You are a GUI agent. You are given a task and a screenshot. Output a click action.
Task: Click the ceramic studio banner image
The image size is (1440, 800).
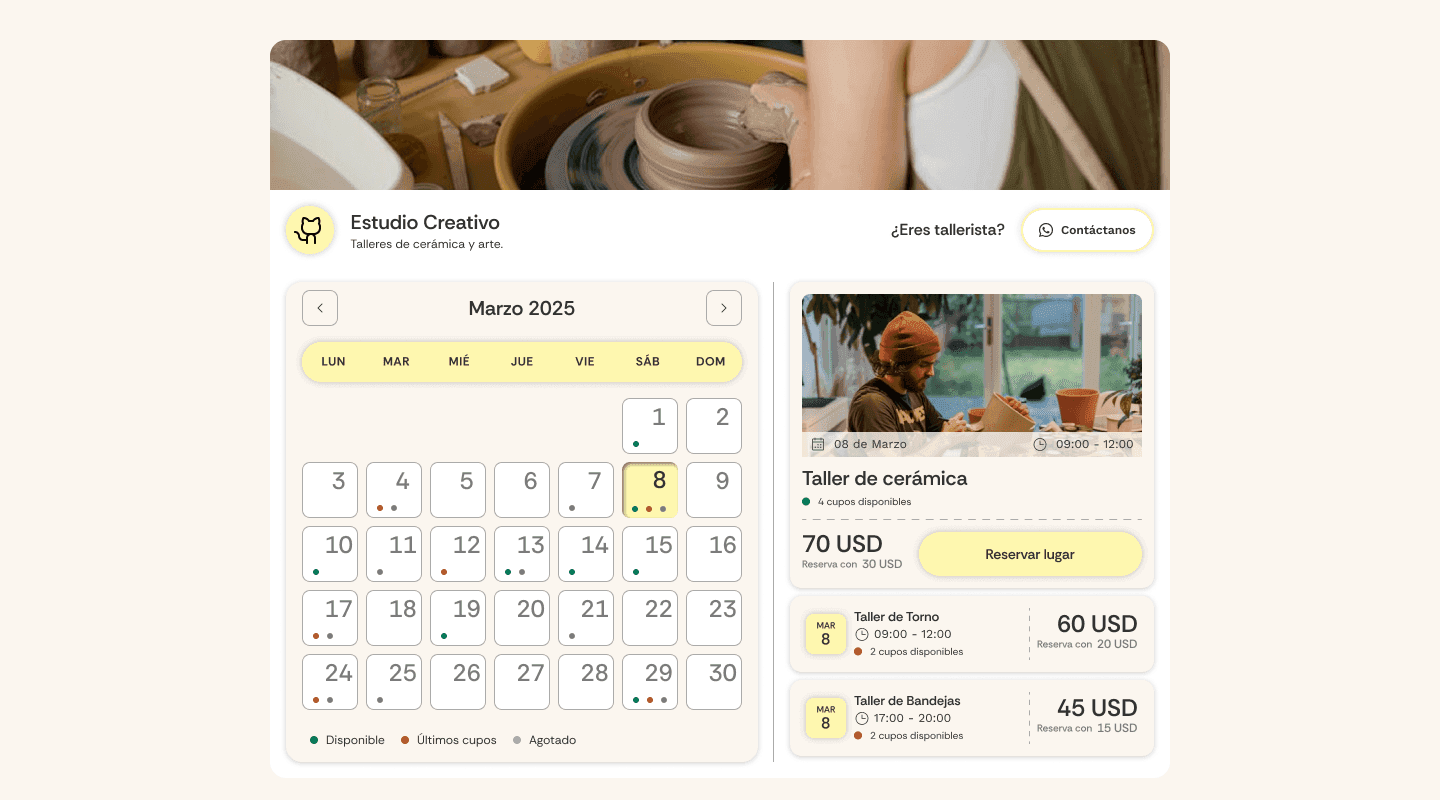720,115
